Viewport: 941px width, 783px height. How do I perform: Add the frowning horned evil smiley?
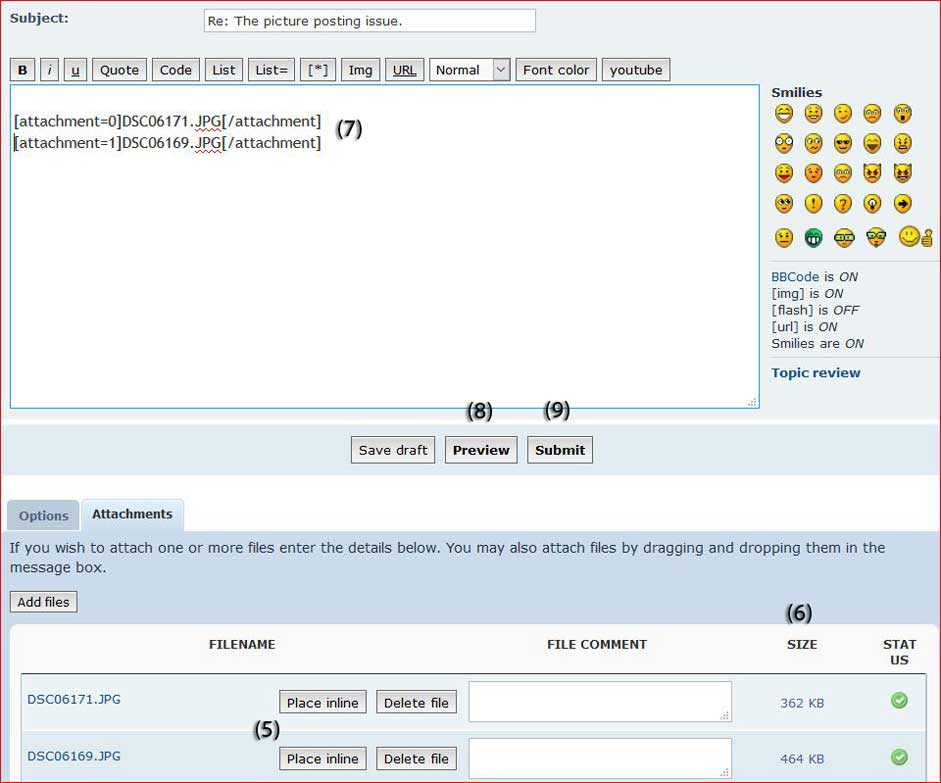872,173
